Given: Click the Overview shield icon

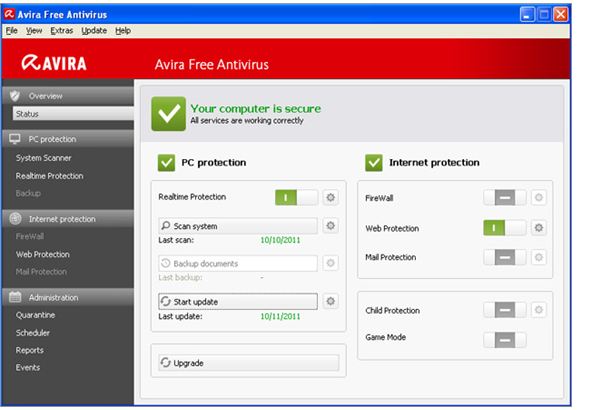Looking at the screenshot, I should (x=15, y=96).
